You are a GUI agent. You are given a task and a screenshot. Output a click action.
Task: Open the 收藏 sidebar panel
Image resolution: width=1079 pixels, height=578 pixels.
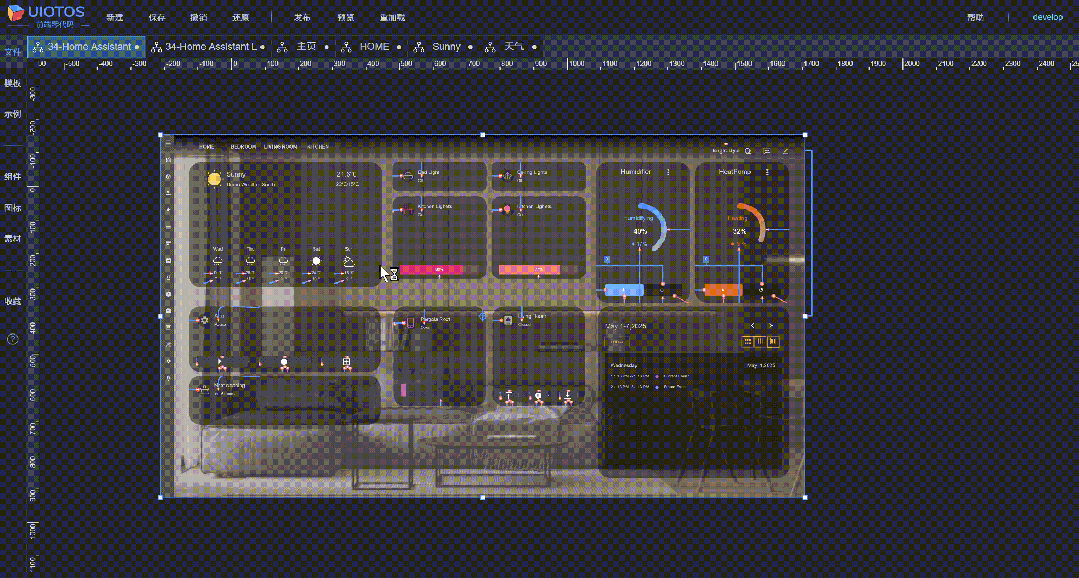[12, 301]
